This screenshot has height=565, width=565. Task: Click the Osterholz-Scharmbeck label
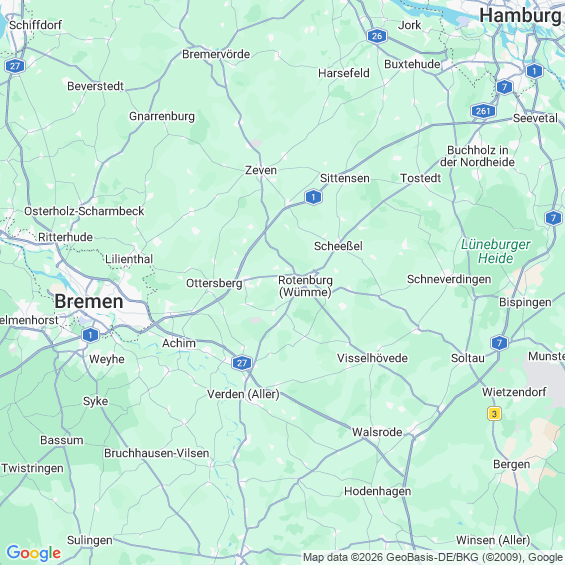click(x=84, y=211)
